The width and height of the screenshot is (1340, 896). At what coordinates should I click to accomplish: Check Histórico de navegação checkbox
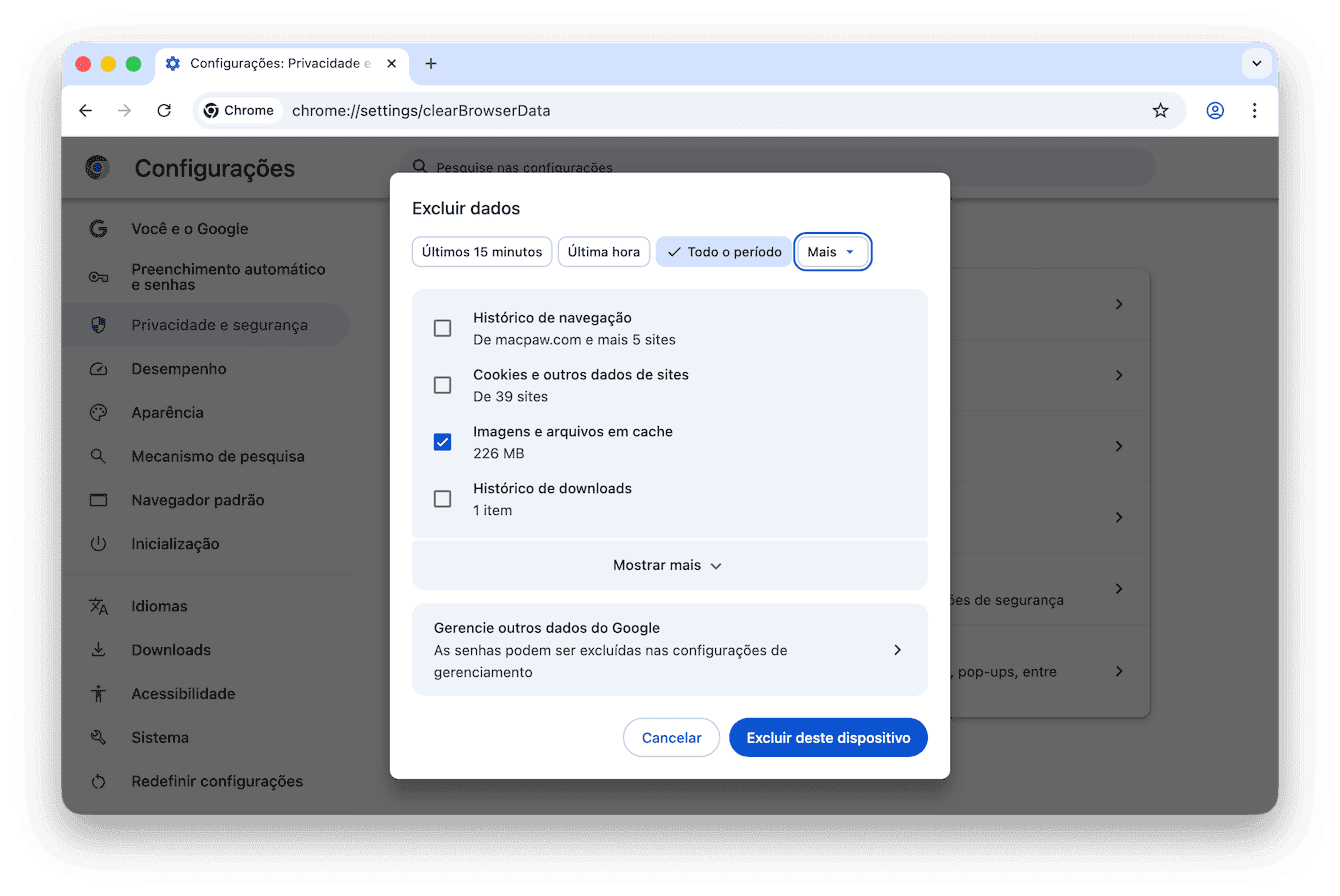442,328
